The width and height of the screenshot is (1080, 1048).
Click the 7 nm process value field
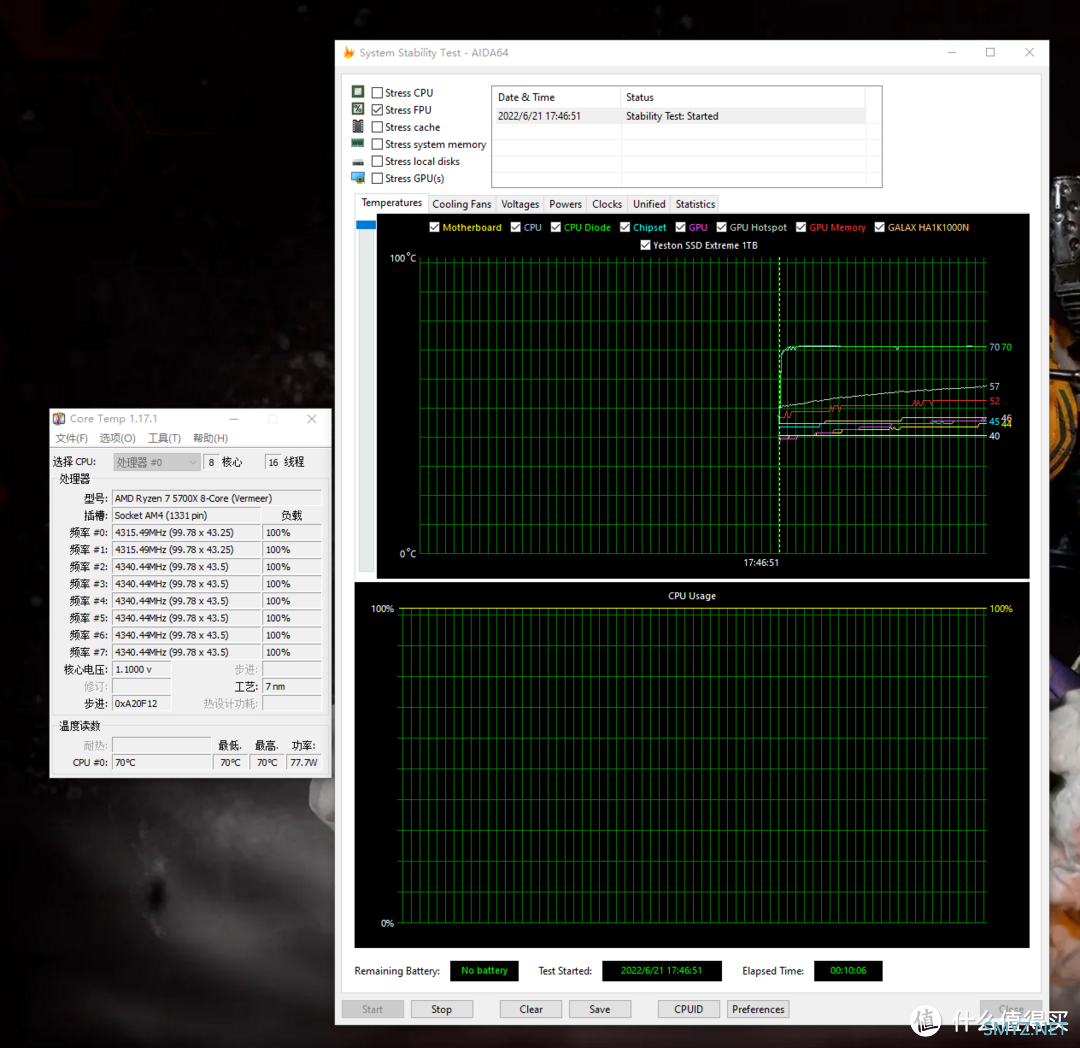coord(292,687)
